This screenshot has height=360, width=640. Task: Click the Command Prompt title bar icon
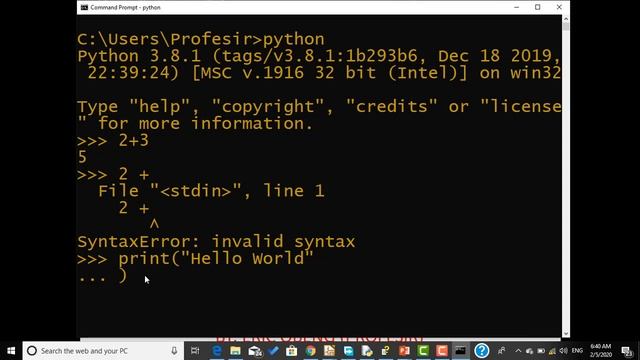coord(84,7)
